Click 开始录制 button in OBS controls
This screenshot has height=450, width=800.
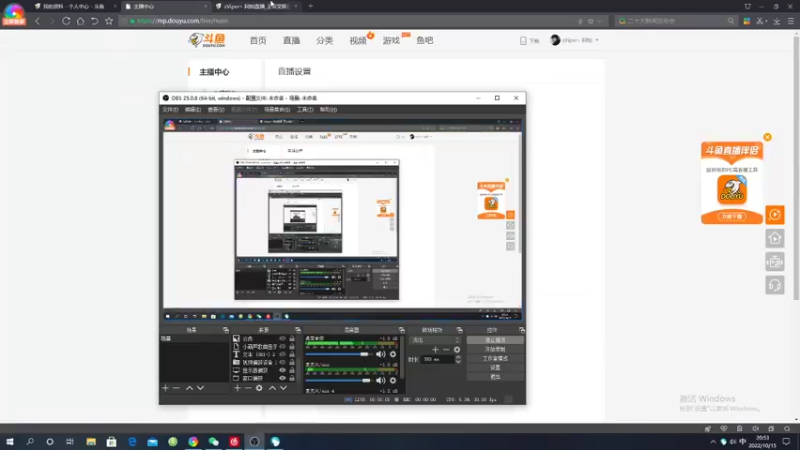point(495,349)
